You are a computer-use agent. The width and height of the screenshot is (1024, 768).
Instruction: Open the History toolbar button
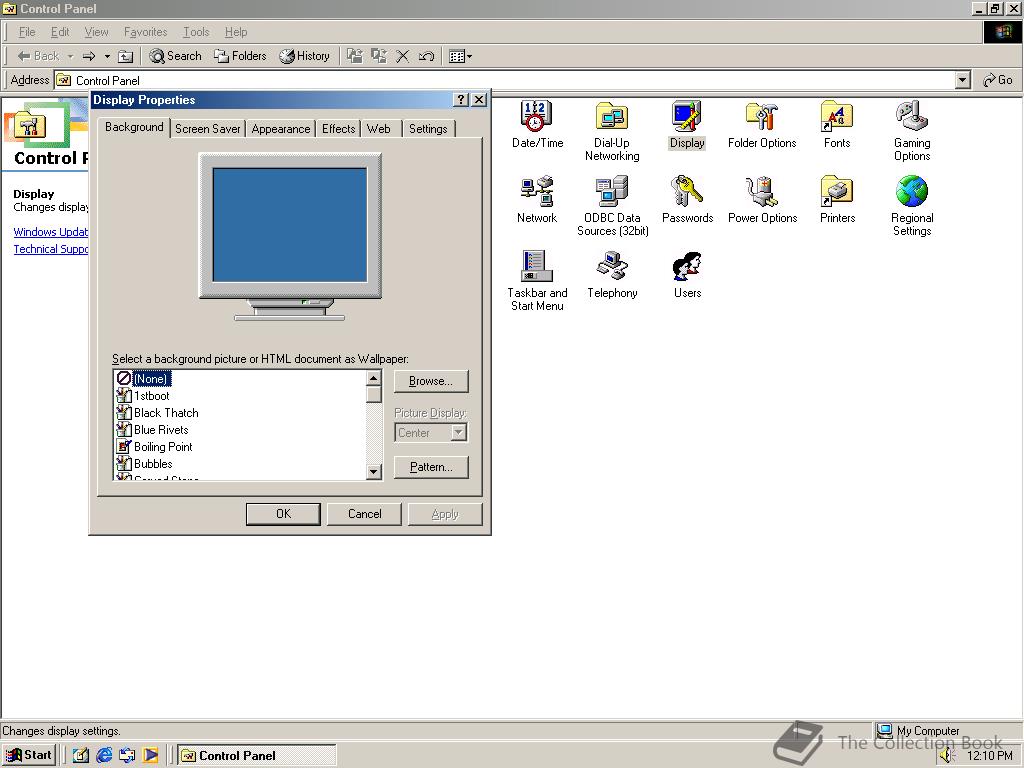click(304, 56)
